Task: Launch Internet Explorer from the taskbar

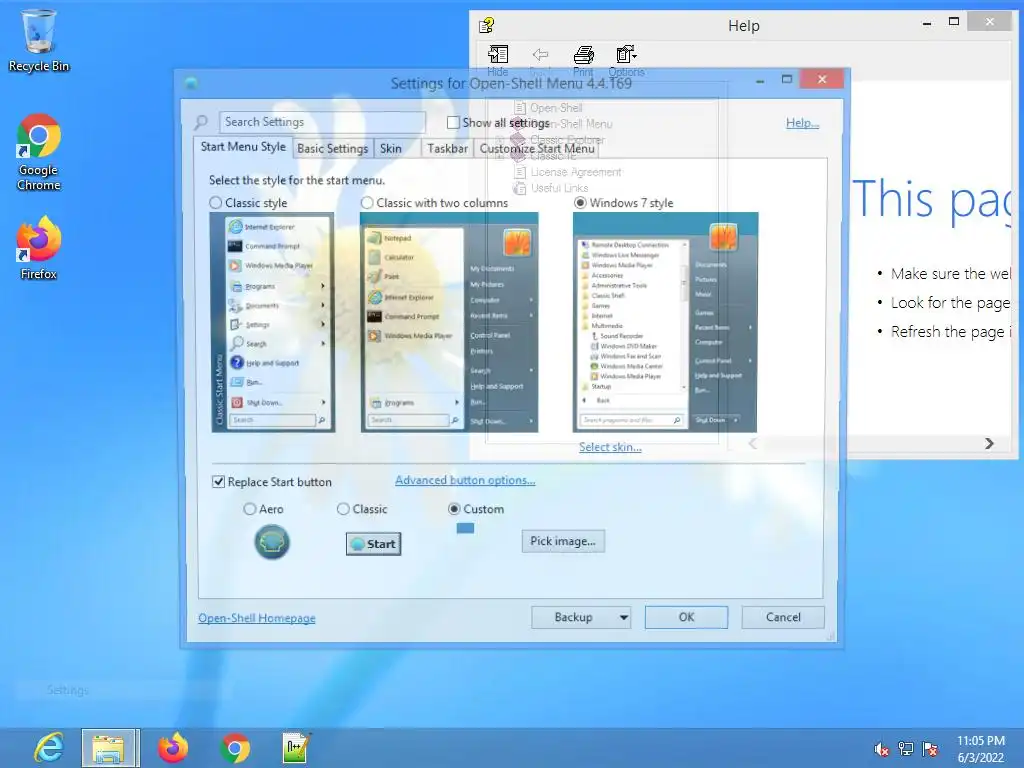Action: pos(49,748)
